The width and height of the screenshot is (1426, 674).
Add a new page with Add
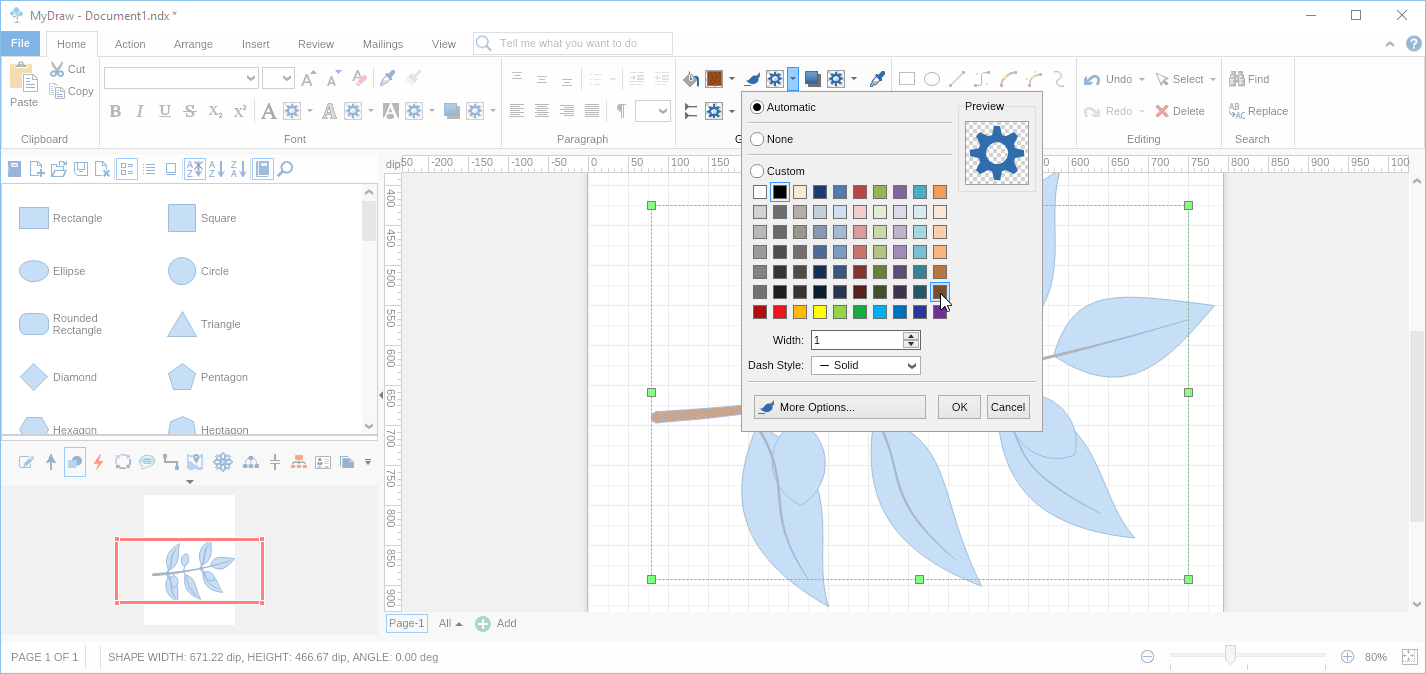tap(496, 623)
